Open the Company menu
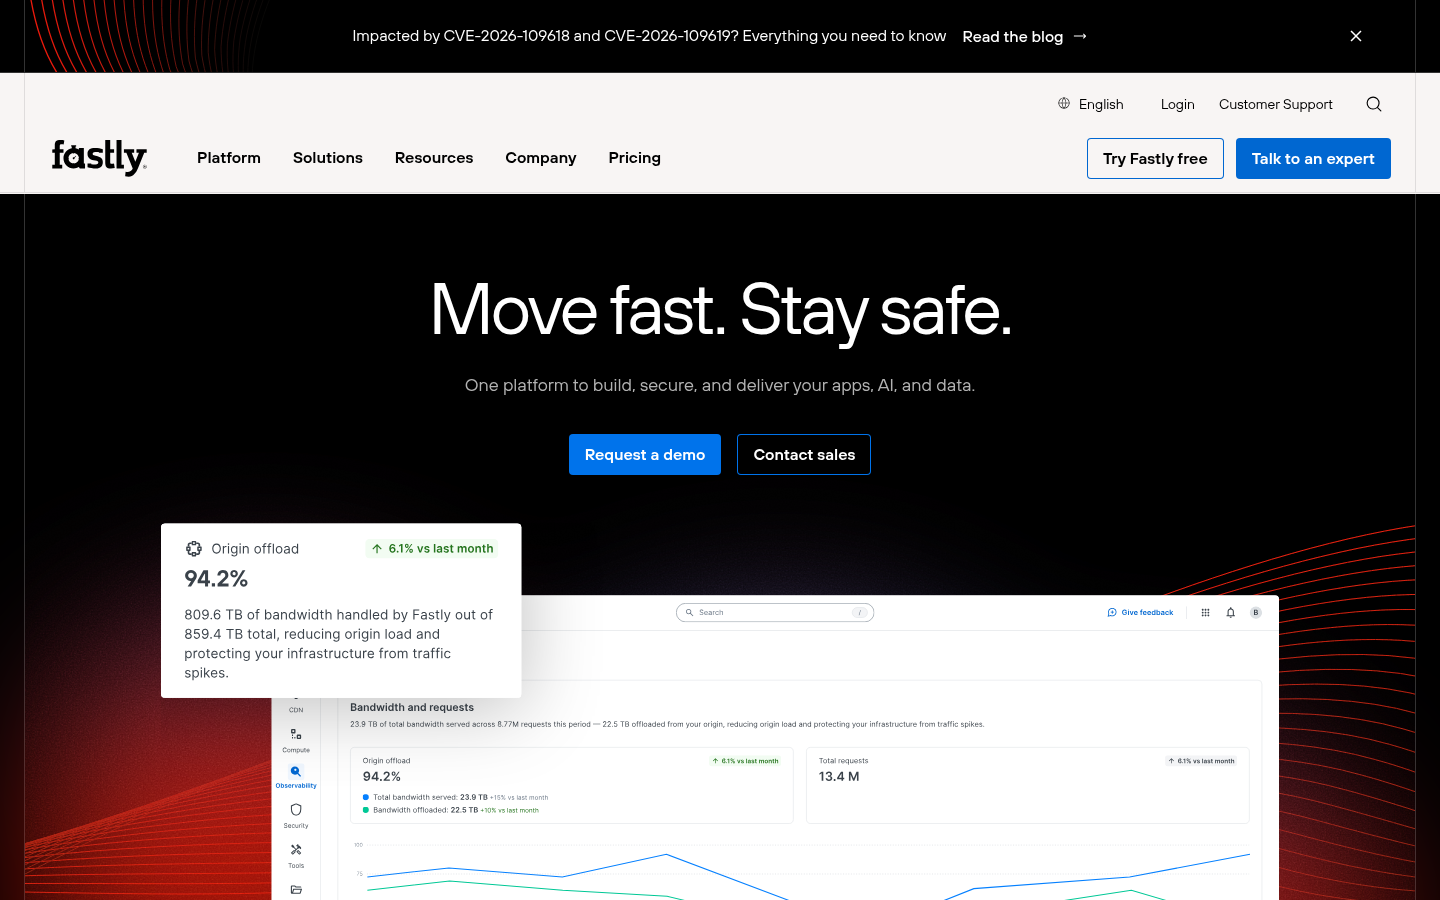Screen dimensions: 1440x900 (x=541, y=158)
